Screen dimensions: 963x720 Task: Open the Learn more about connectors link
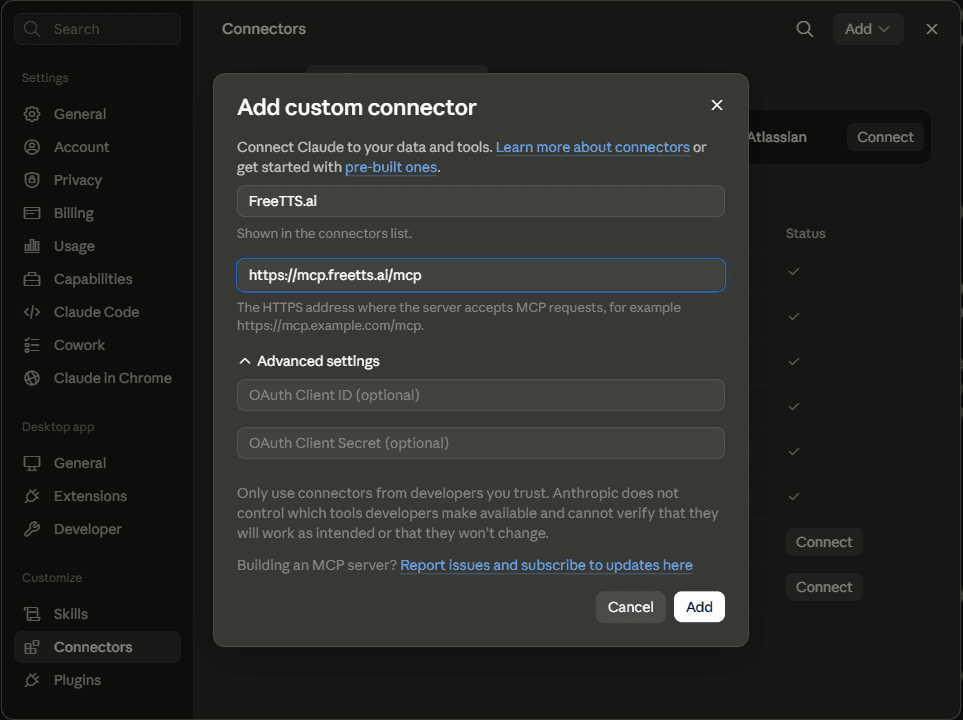click(x=593, y=147)
